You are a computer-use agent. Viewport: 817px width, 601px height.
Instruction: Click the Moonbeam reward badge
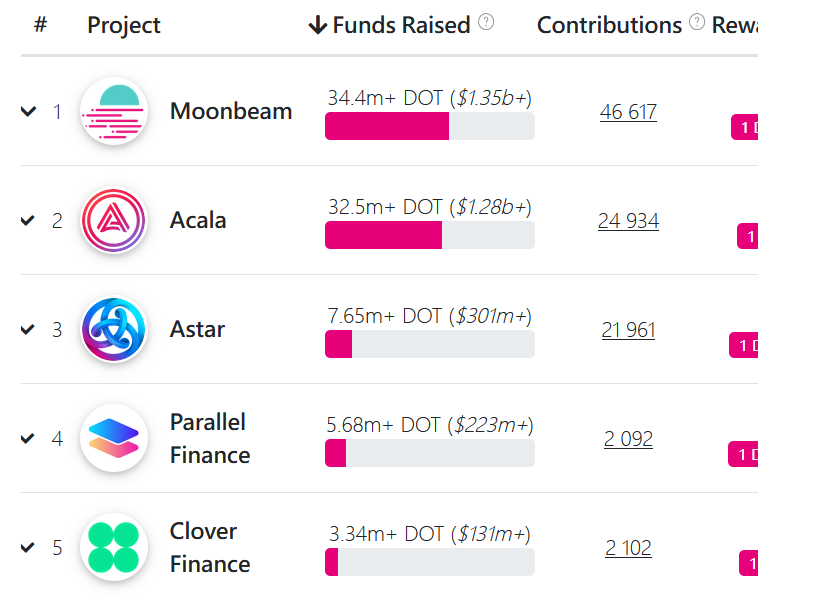pos(745,127)
